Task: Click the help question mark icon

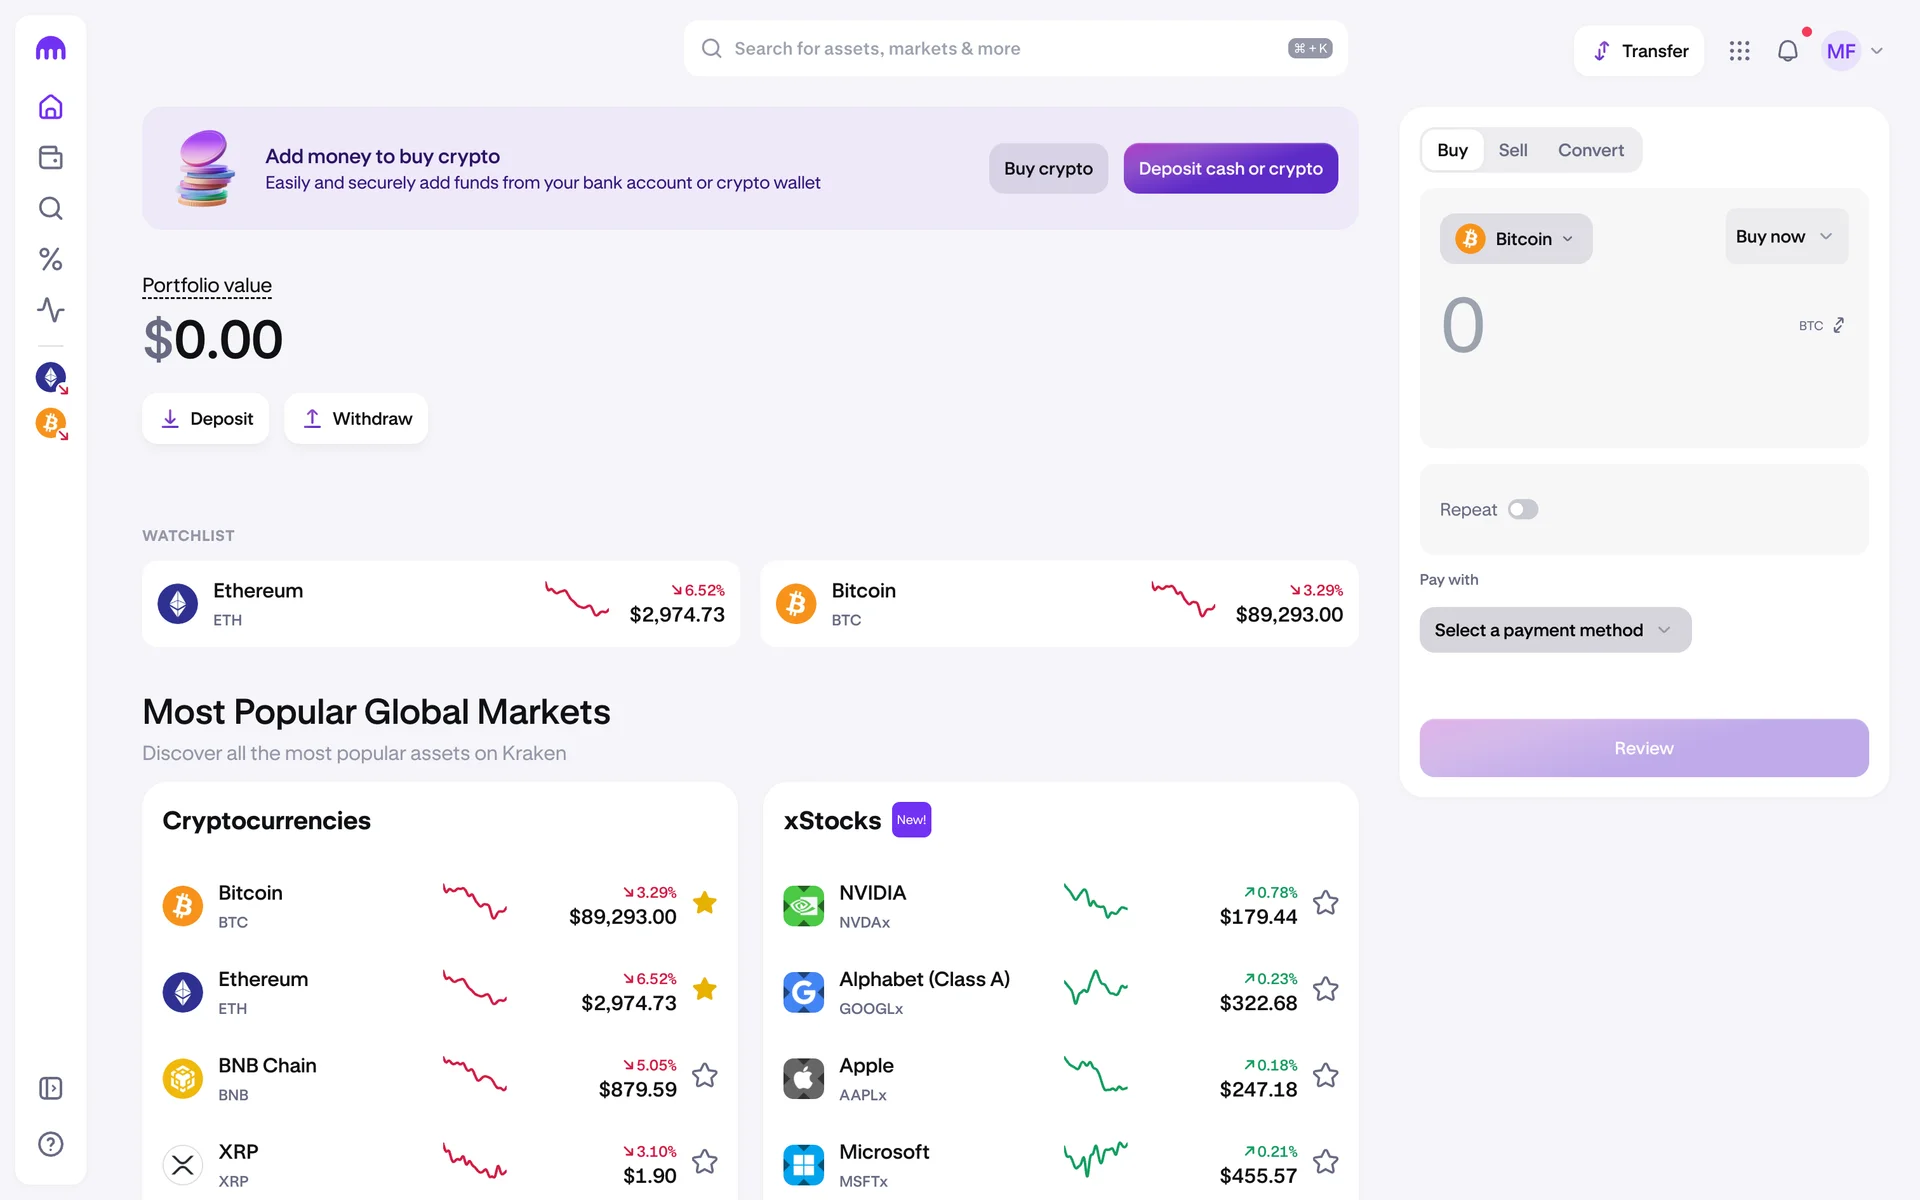Action: (x=50, y=1144)
